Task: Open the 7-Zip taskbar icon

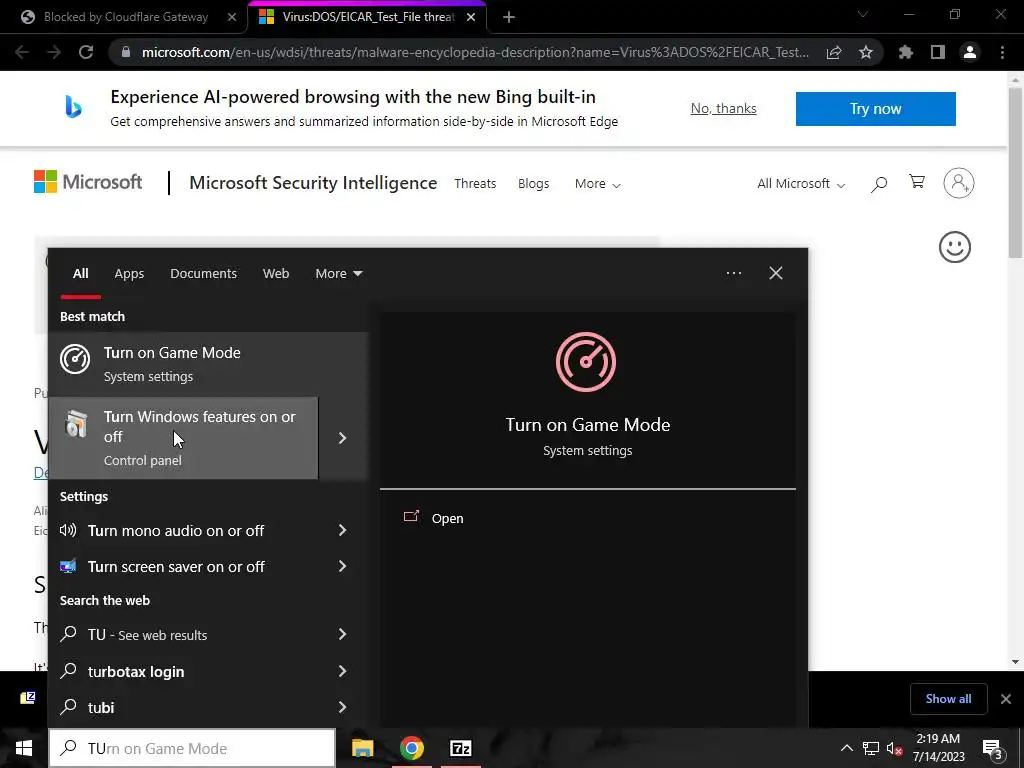Action: pyautogui.click(x=460, y=748)
